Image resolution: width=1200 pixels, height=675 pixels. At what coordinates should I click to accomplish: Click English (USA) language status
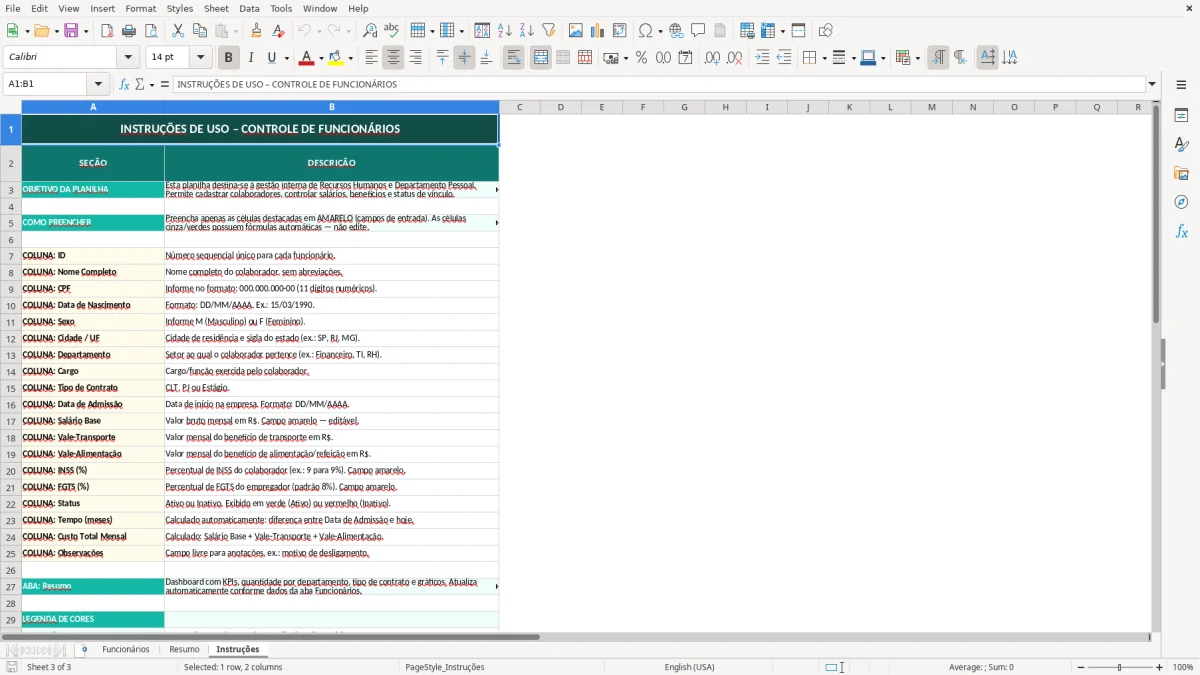point(689,667)
